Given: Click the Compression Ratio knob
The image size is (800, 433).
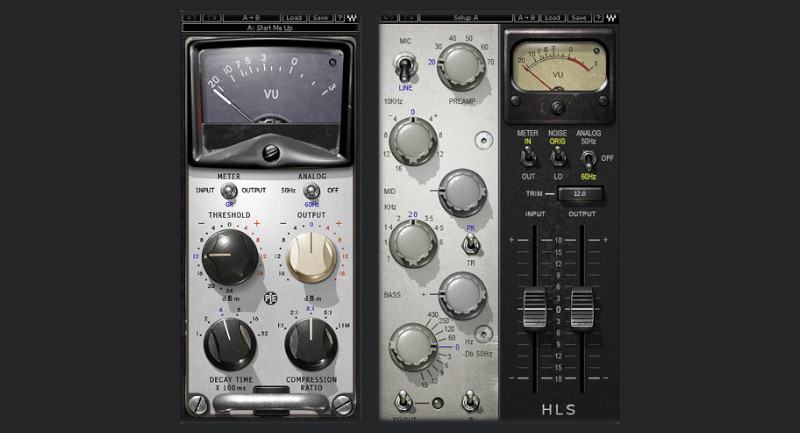Looking at the screenshot, I should tap(310, 343).
